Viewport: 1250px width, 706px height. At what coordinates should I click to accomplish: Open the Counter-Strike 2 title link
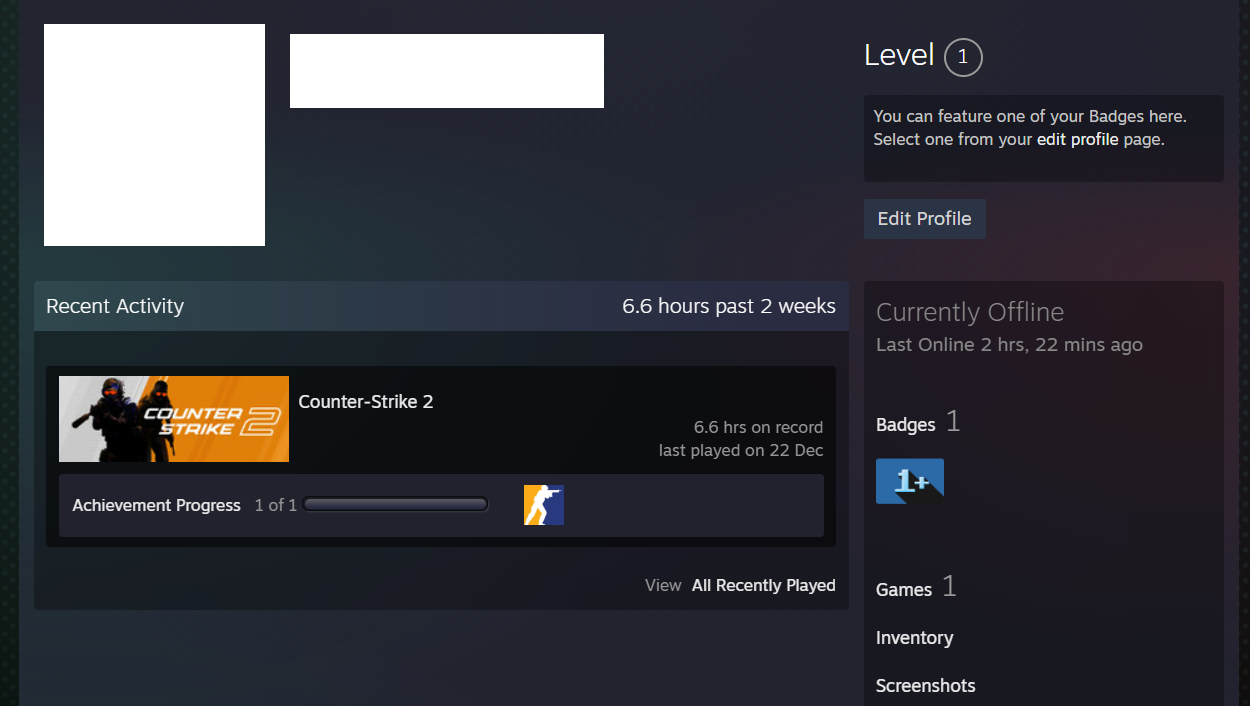[x=366, y=402]
